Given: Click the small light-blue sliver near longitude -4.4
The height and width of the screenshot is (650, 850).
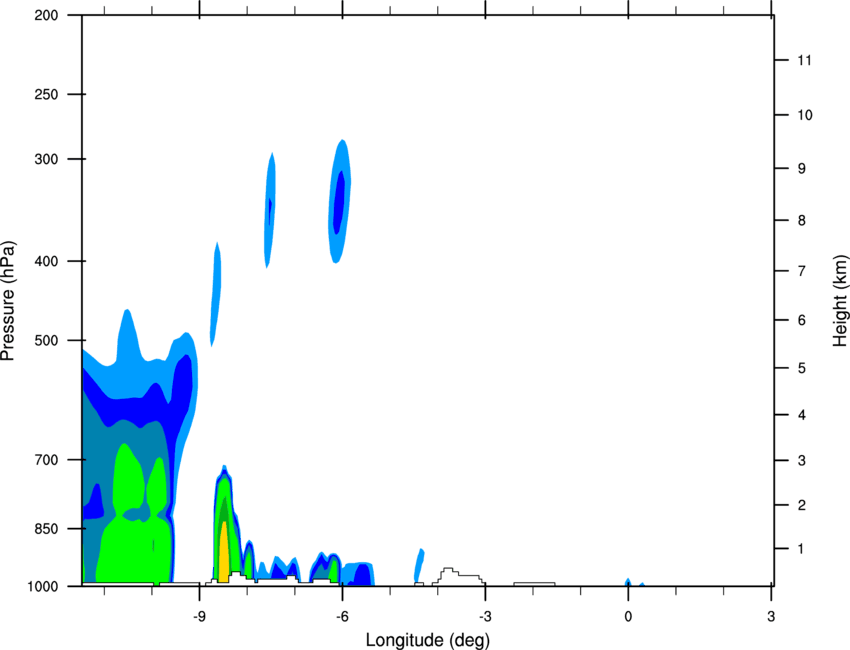Looking at the screenshot, I should [x=419, y=565].
